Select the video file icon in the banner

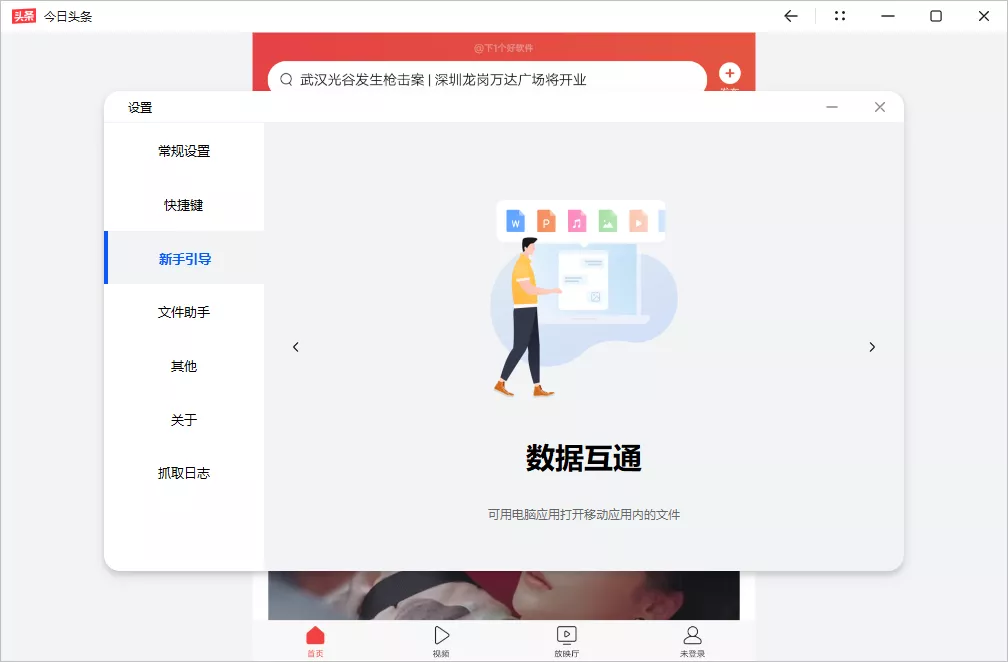pos(638,221)
